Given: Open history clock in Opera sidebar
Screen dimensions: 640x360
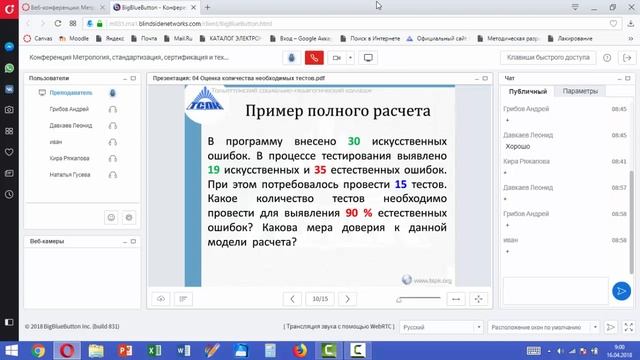Looking at the screenshot, I should [x=9, y=195].
